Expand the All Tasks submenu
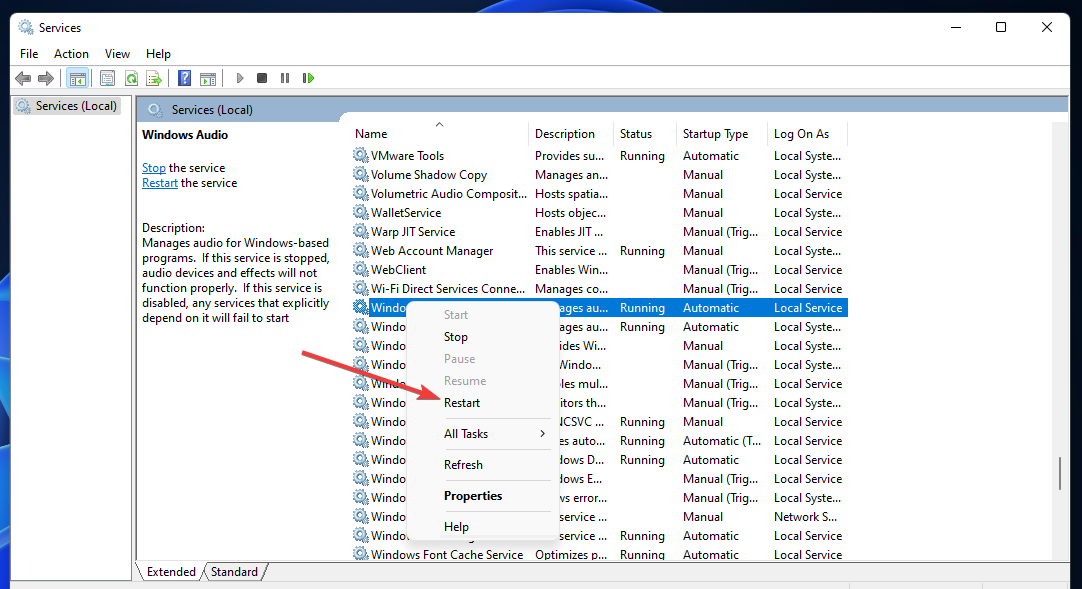Viewport: 1082px width, 589px height. 495,434
